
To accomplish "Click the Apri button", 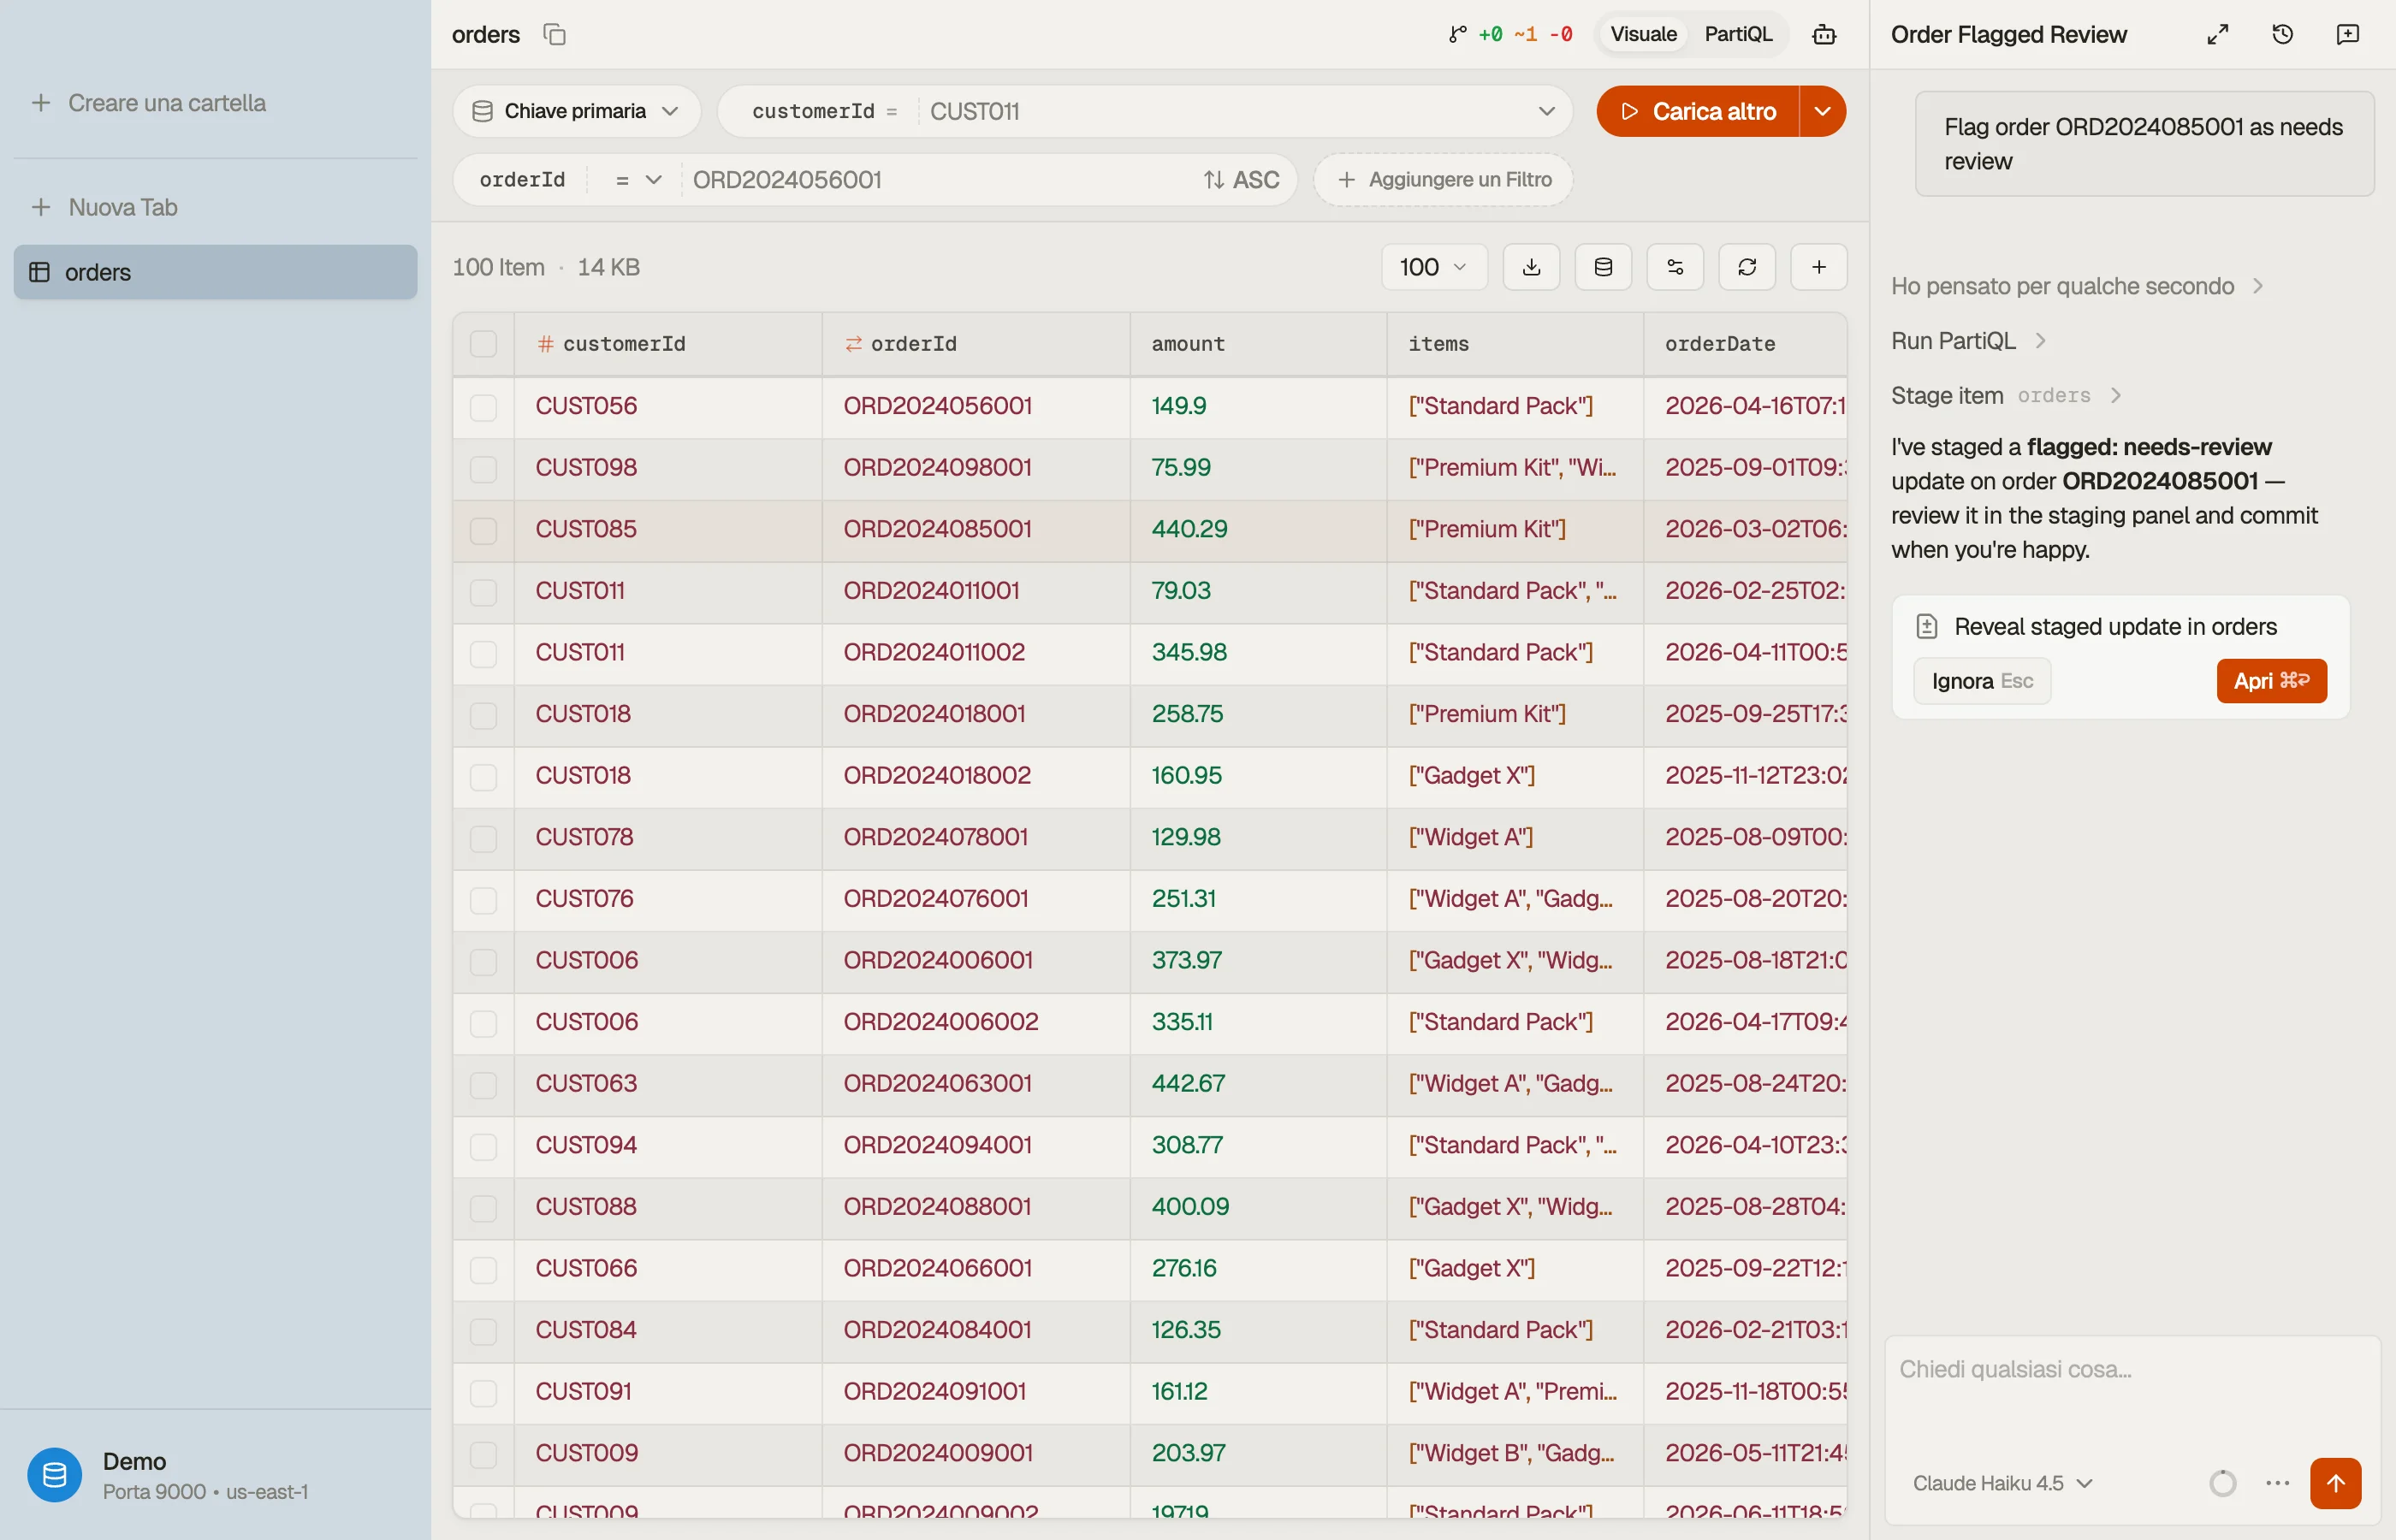I will [x=2271, y=681].
